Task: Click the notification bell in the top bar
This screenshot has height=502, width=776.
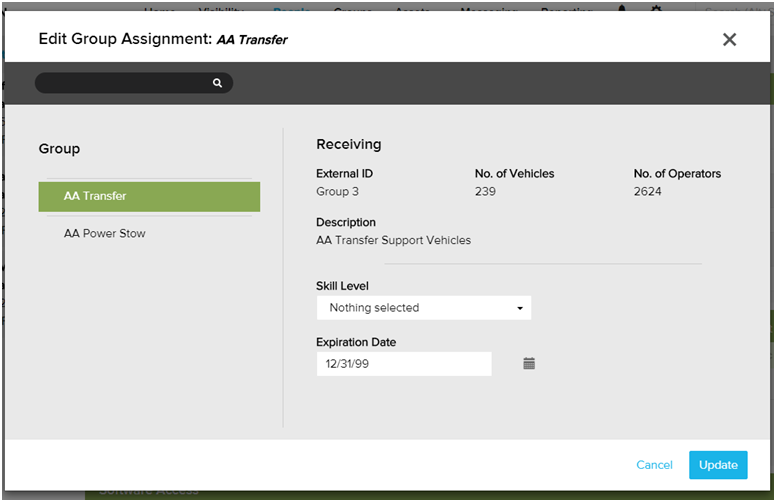Action: 623,10
